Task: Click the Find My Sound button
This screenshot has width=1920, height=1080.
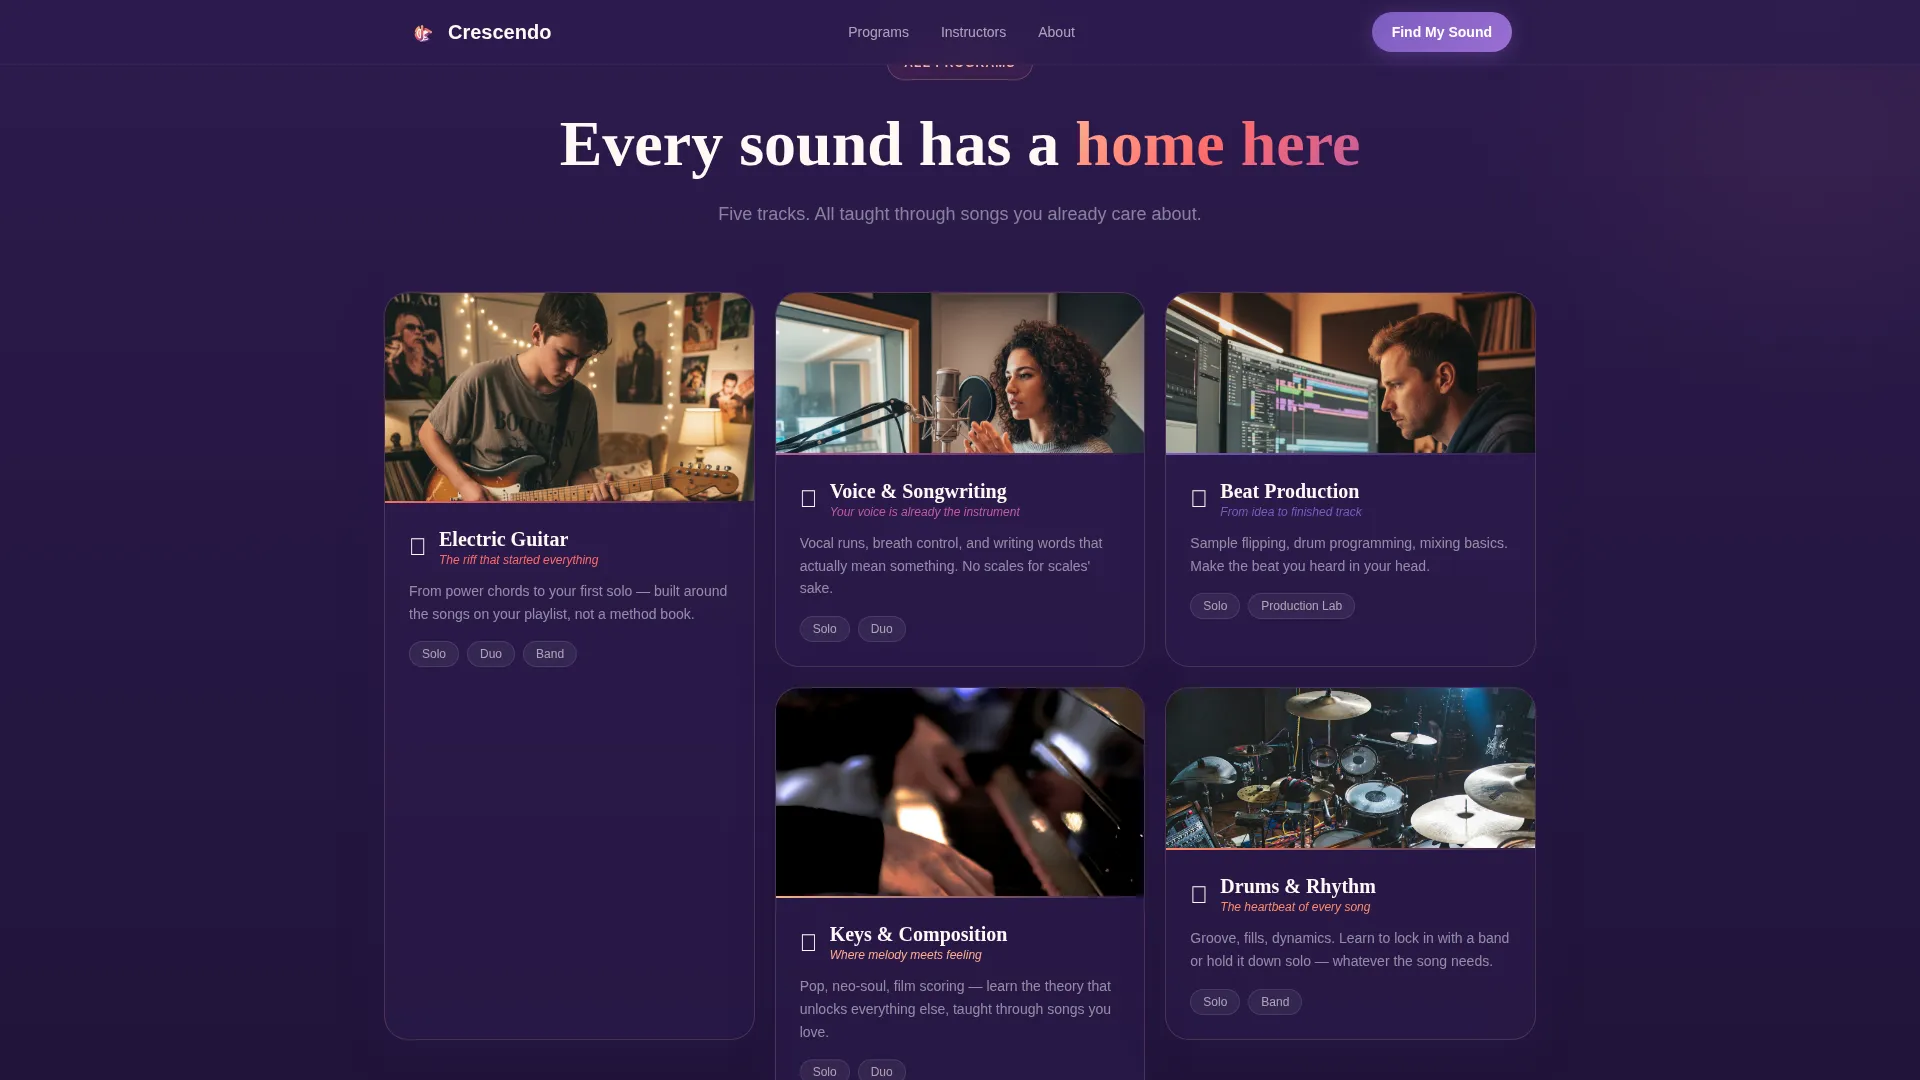Action: coord(1441,32)
